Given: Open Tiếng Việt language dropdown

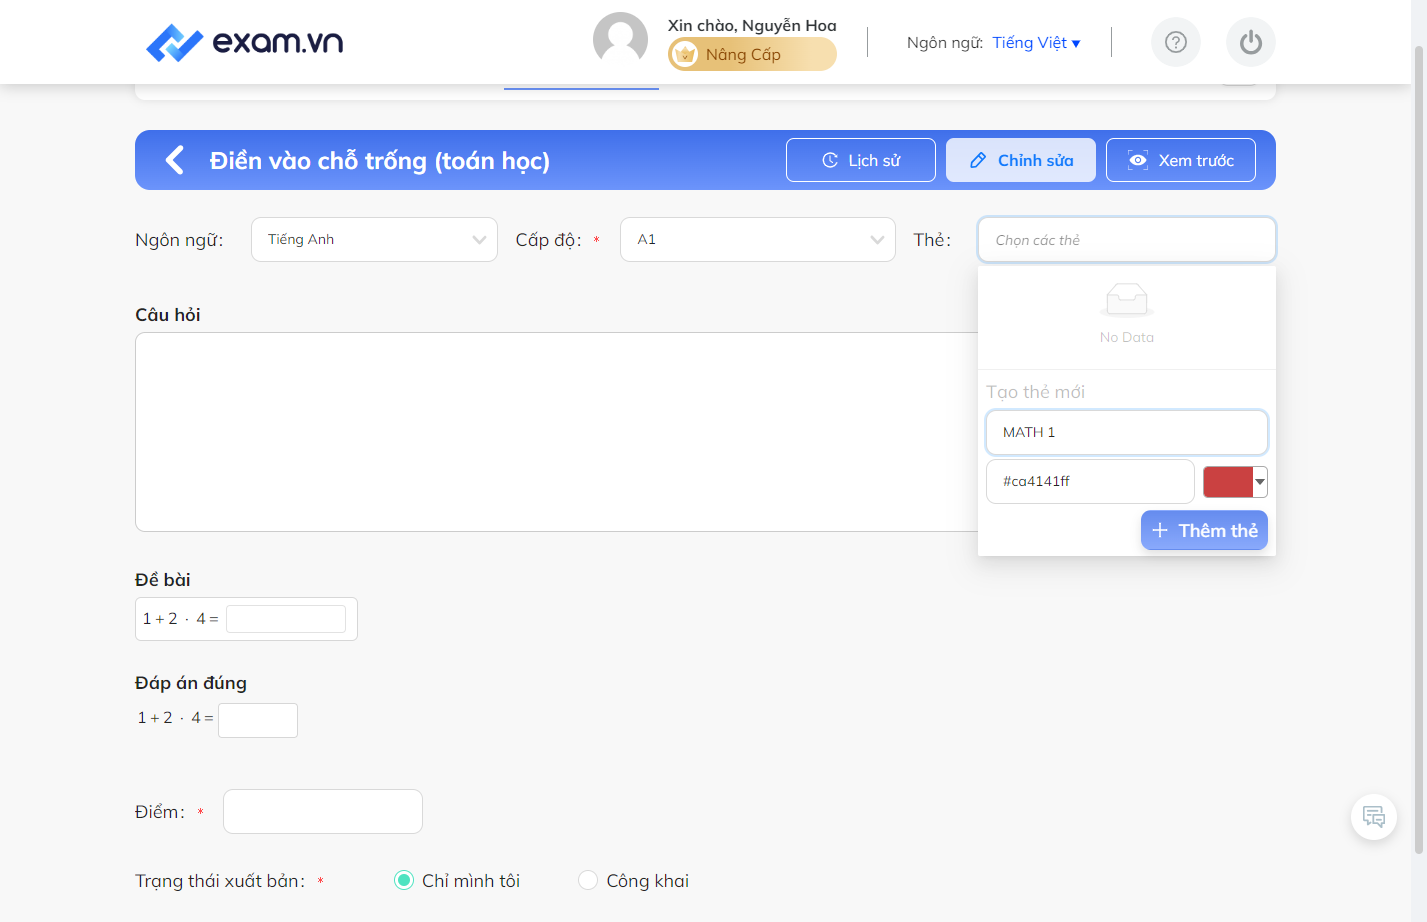Looking at the screenshot, I should 1036,42.
